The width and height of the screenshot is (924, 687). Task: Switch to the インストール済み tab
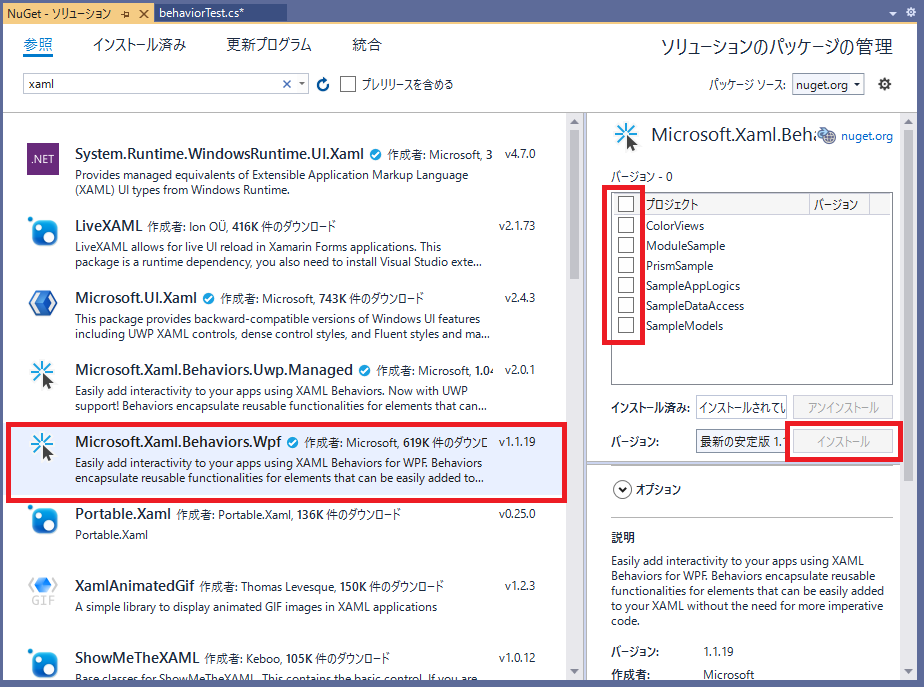click(139, 45)
